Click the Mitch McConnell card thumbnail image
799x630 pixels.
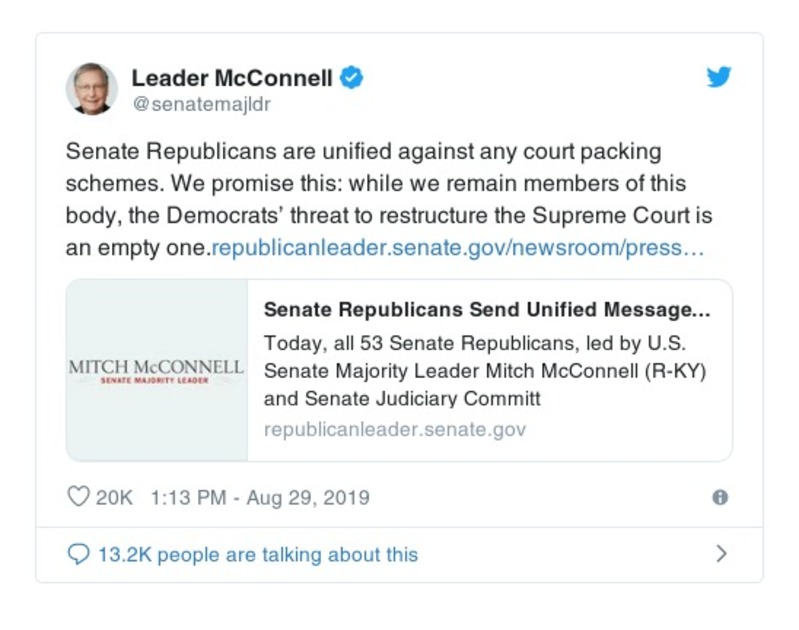pyautogui.click(x=157, y=370)
